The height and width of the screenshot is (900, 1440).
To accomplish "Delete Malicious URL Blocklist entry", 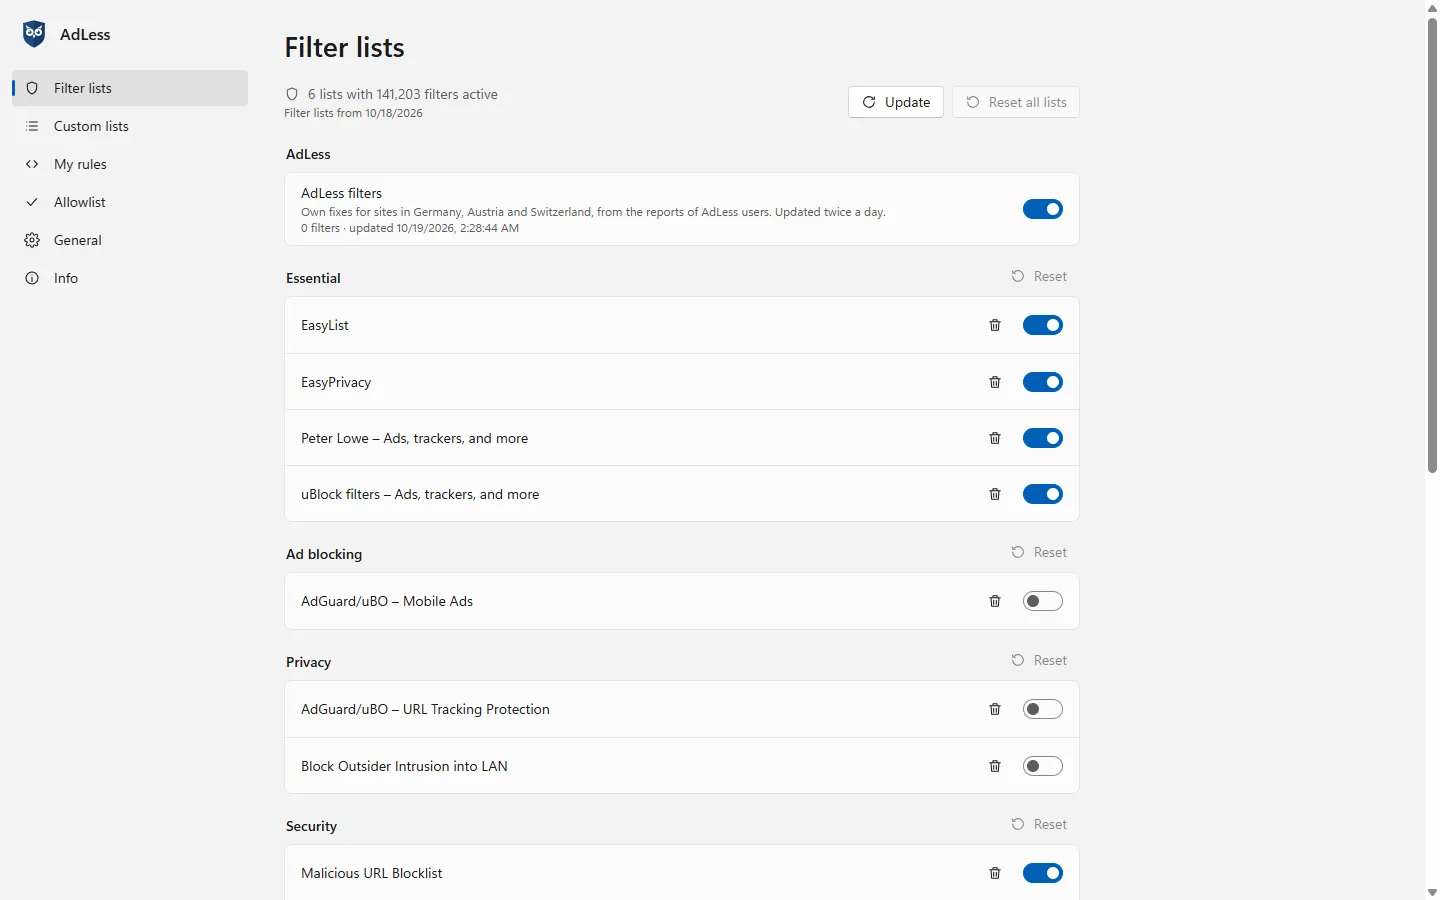I will click(995, 873).
